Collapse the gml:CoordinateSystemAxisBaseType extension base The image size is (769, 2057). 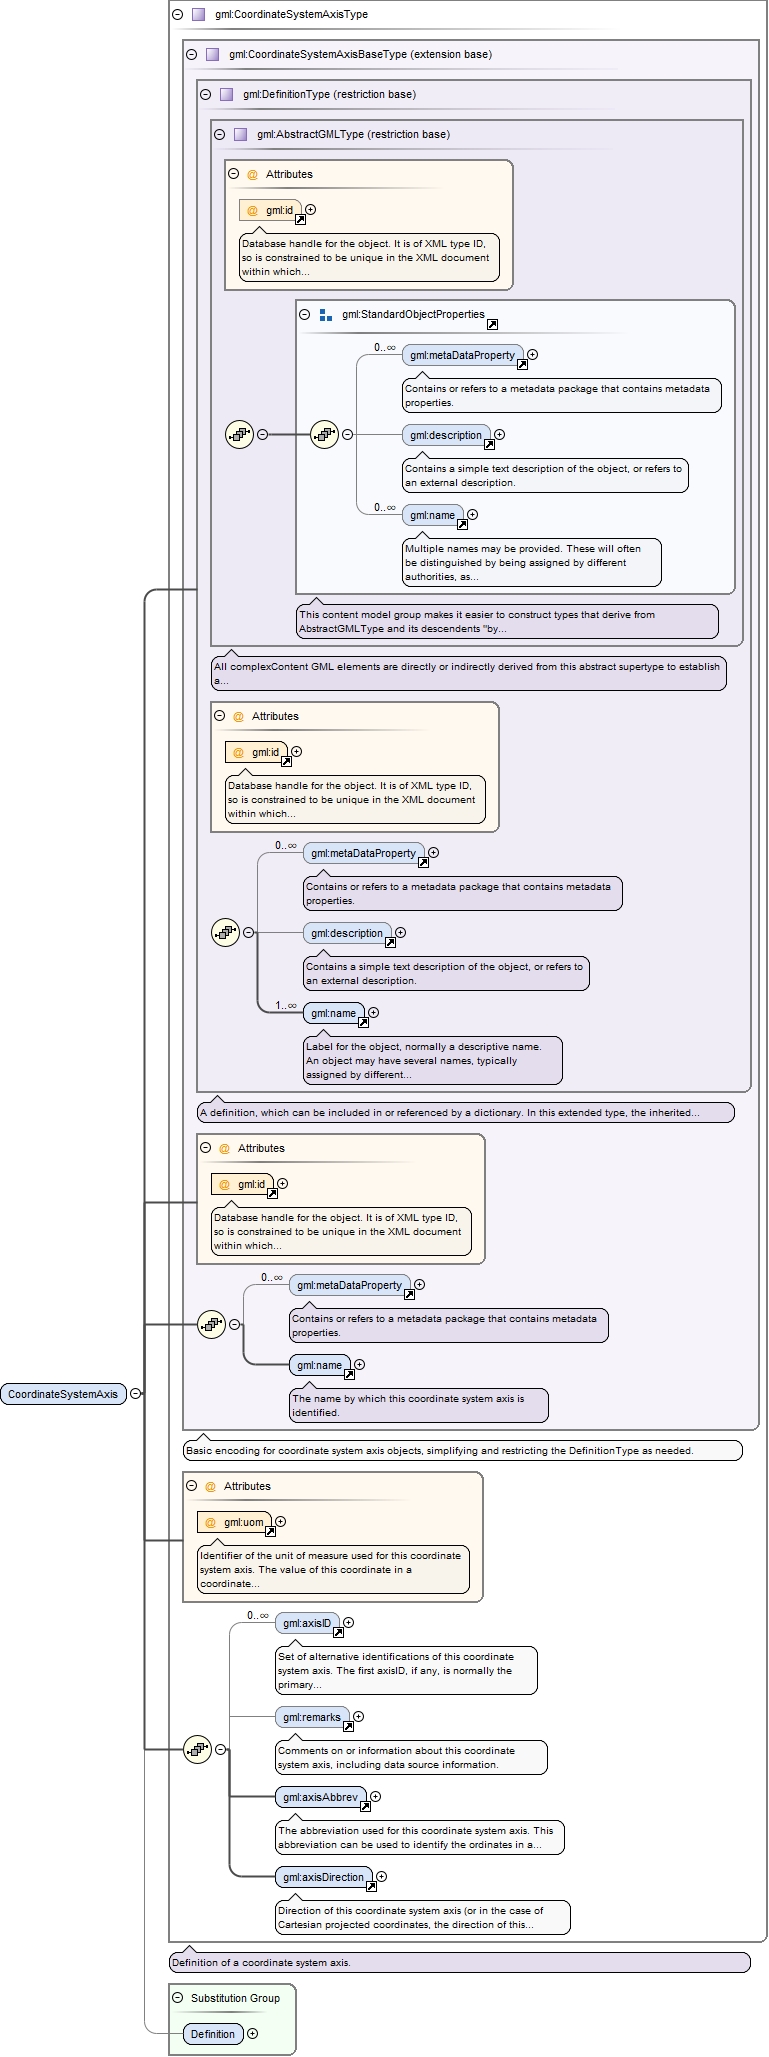(x=191, y=55)
